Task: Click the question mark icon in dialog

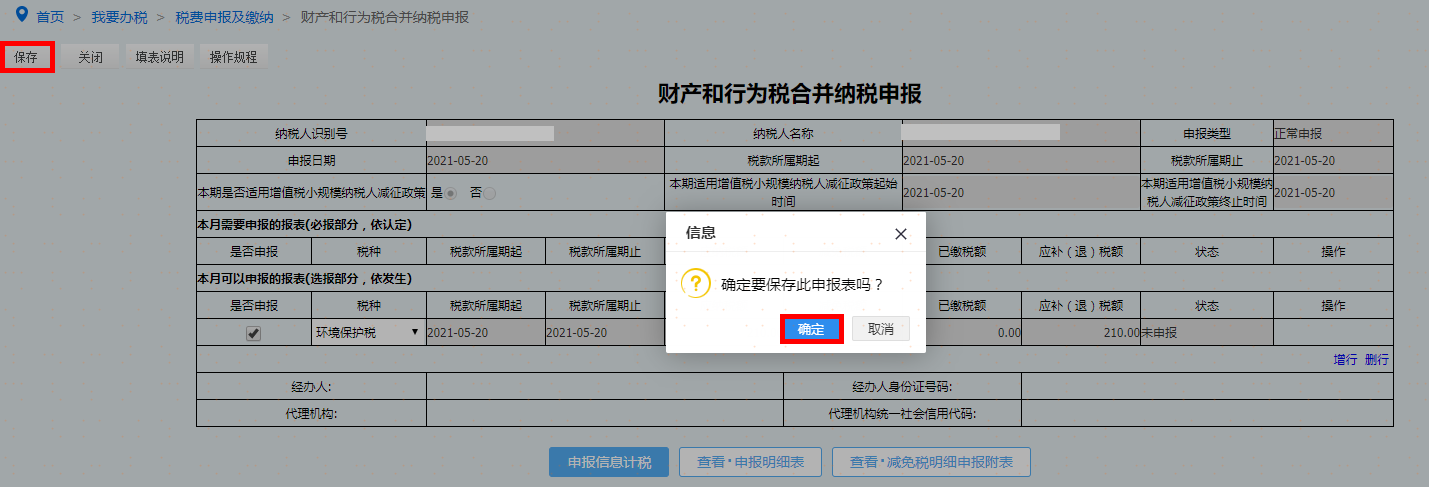Action: point(695,283)
